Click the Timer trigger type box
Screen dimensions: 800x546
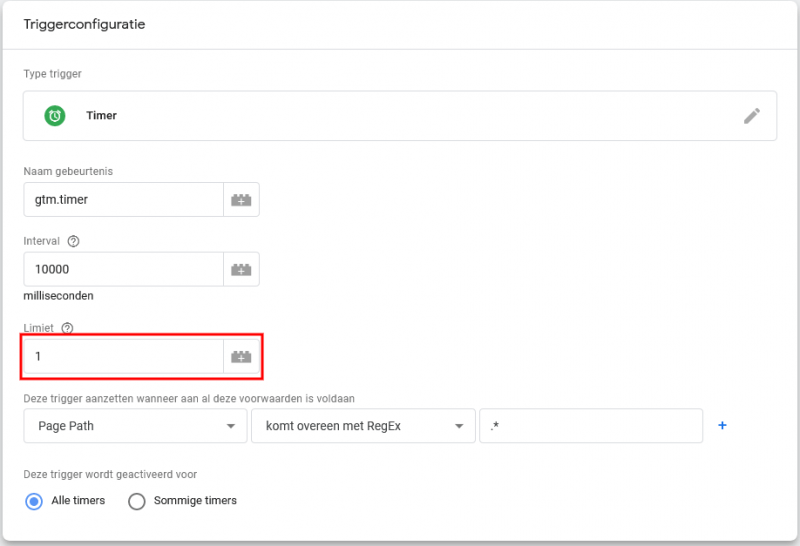pos(400,116)
